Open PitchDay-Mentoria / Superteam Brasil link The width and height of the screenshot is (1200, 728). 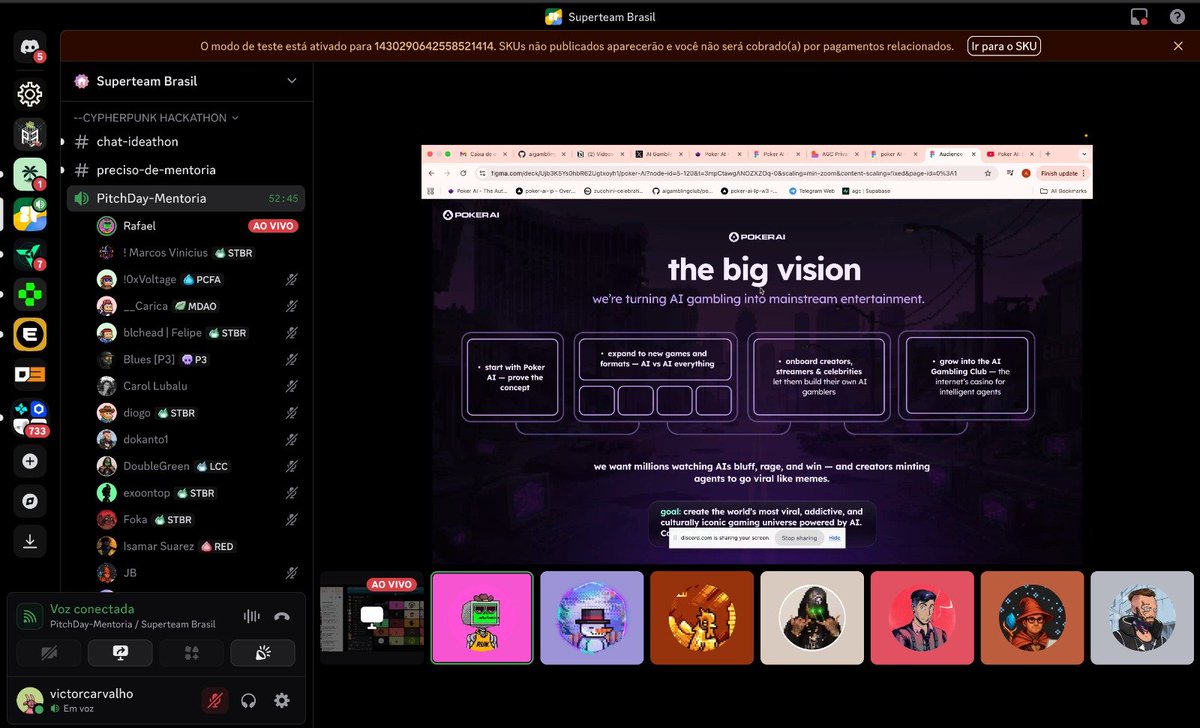click(x=132, y=625)
